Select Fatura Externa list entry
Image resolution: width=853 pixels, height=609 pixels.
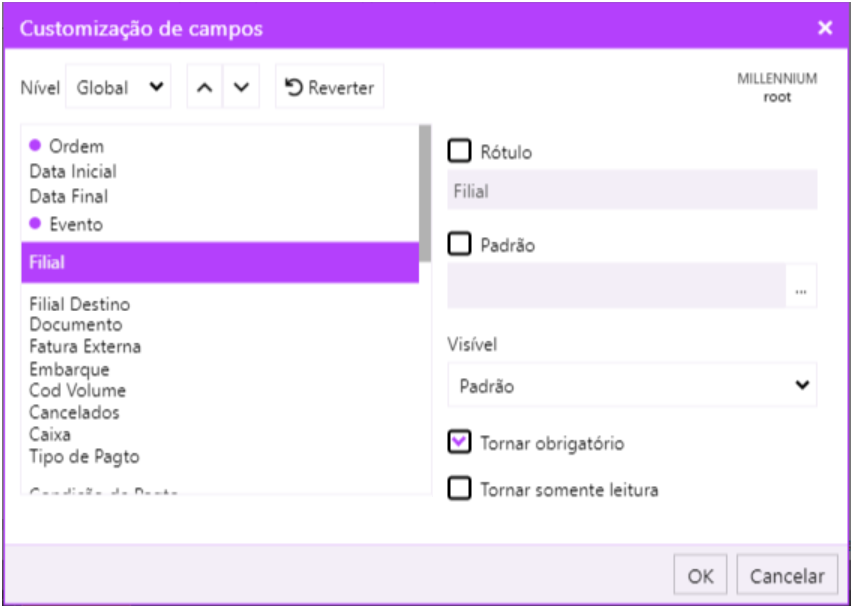point(85,347)
